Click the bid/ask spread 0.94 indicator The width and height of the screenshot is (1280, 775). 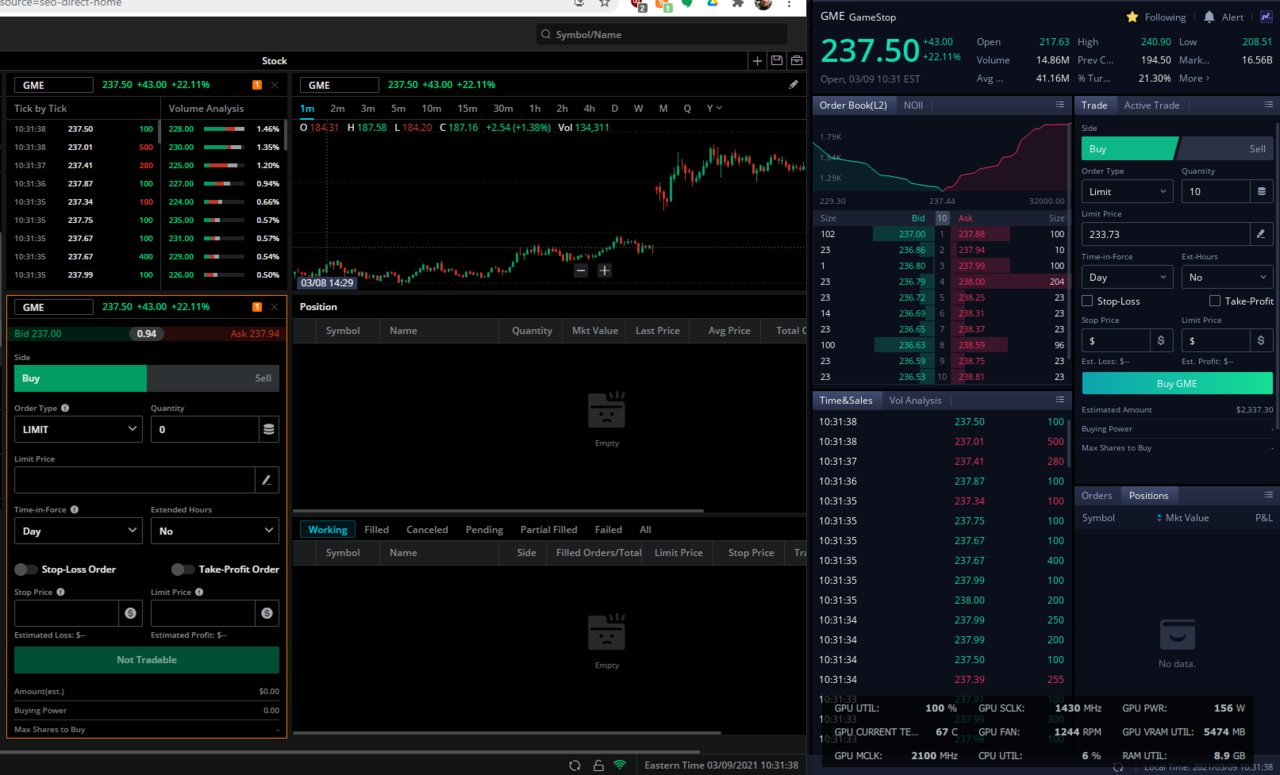[x=146, y=333]
